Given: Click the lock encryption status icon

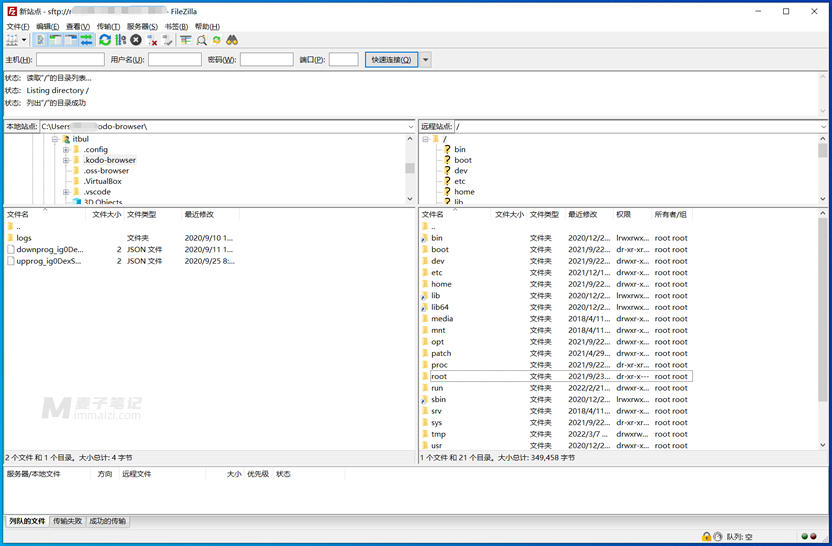Looking at the screenshot, I should coord(706,536).
